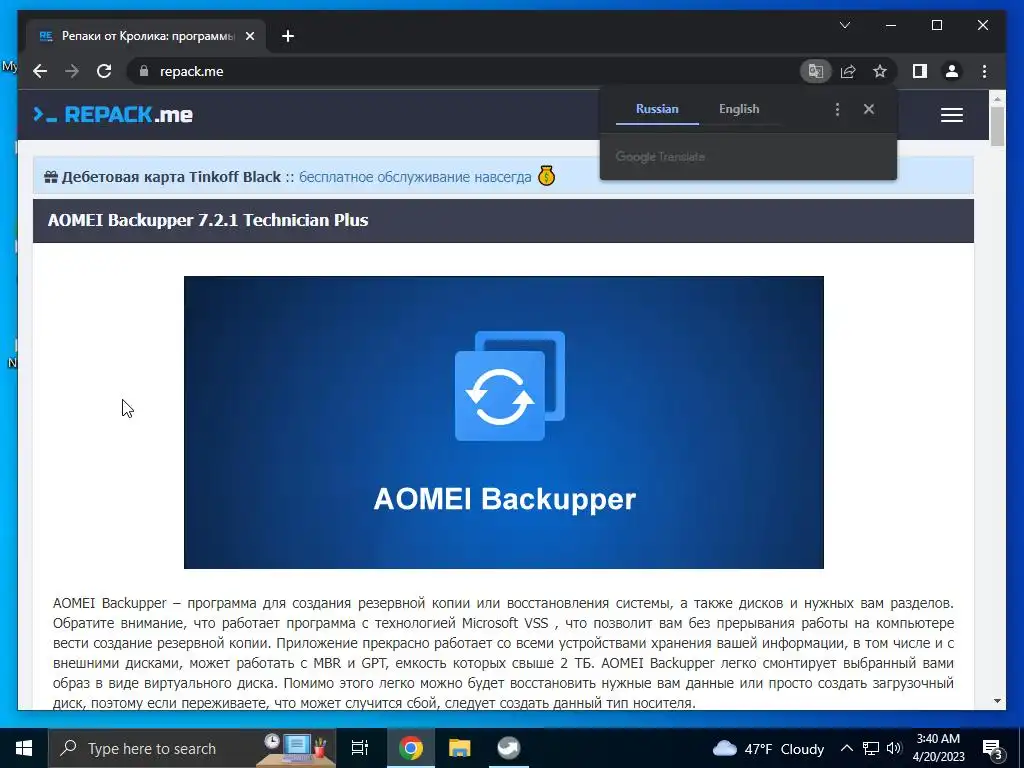
Task: Open the 3:40 AM clock and calendar
Action: (938, 748)
